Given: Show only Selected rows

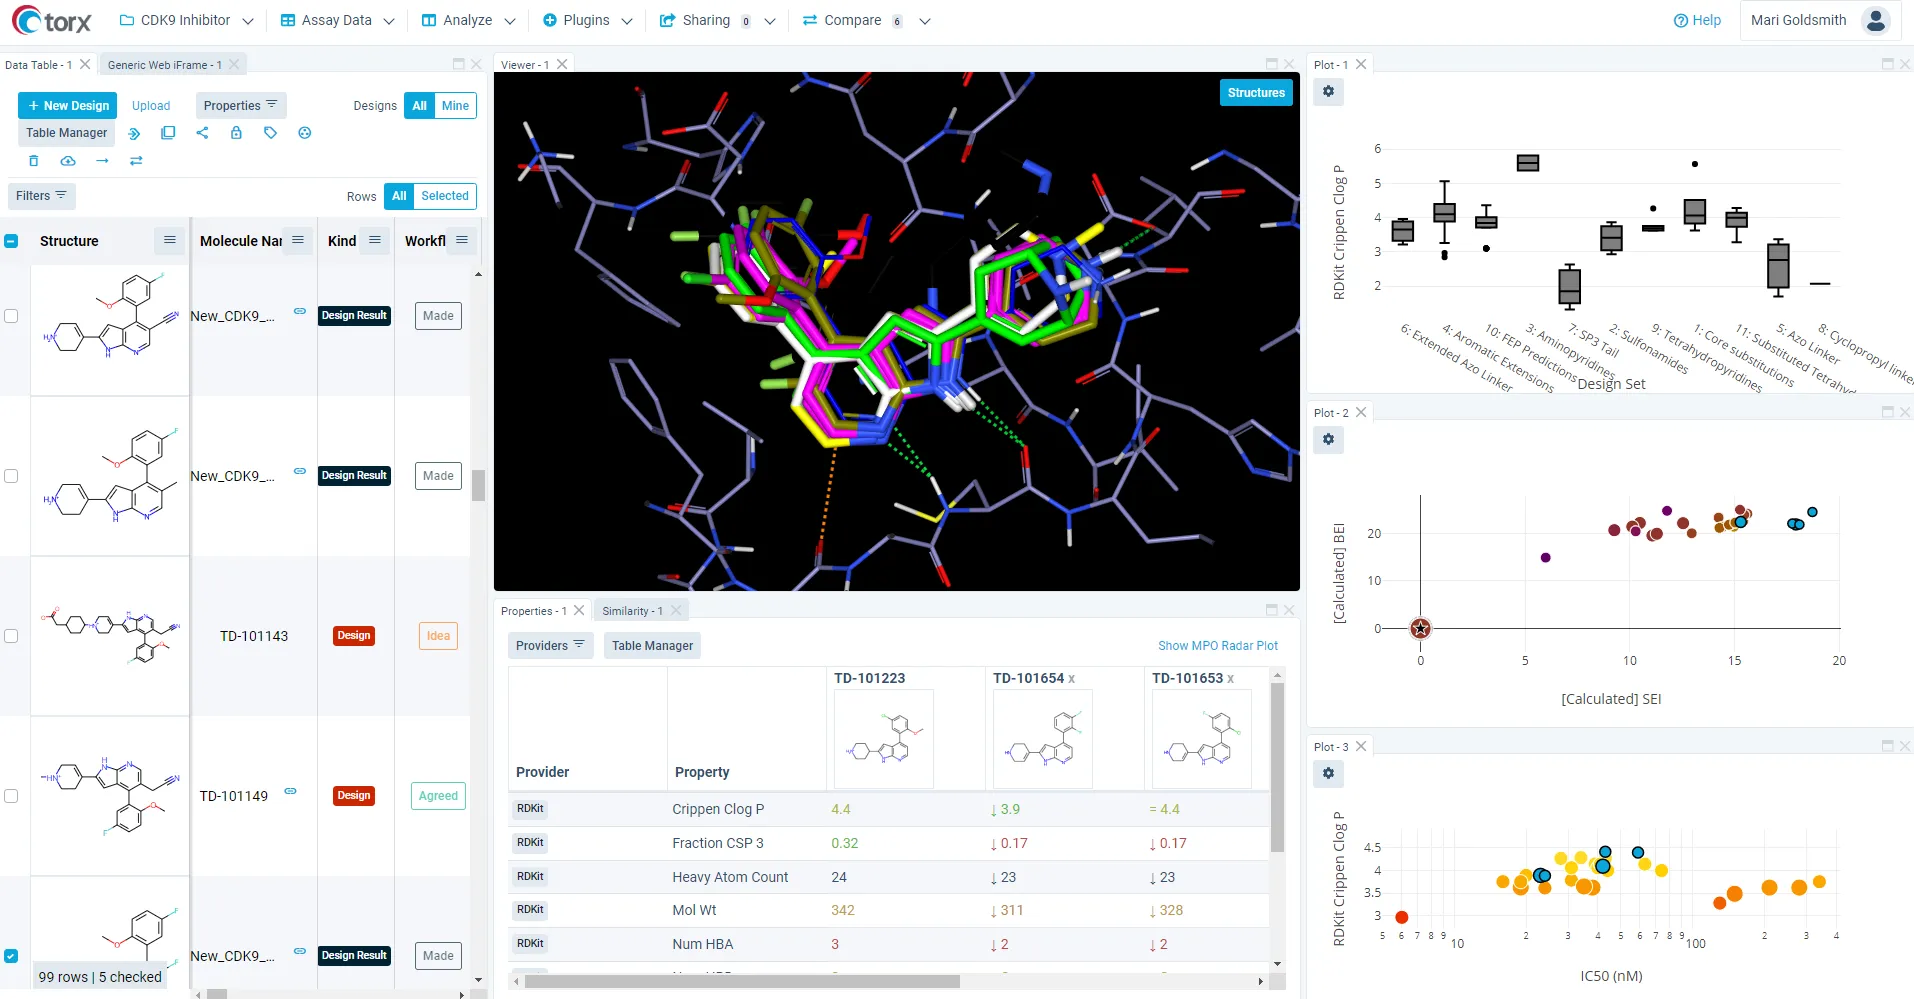Looking at the screenshot, I should pyautogui.click(x=445, y=196).
